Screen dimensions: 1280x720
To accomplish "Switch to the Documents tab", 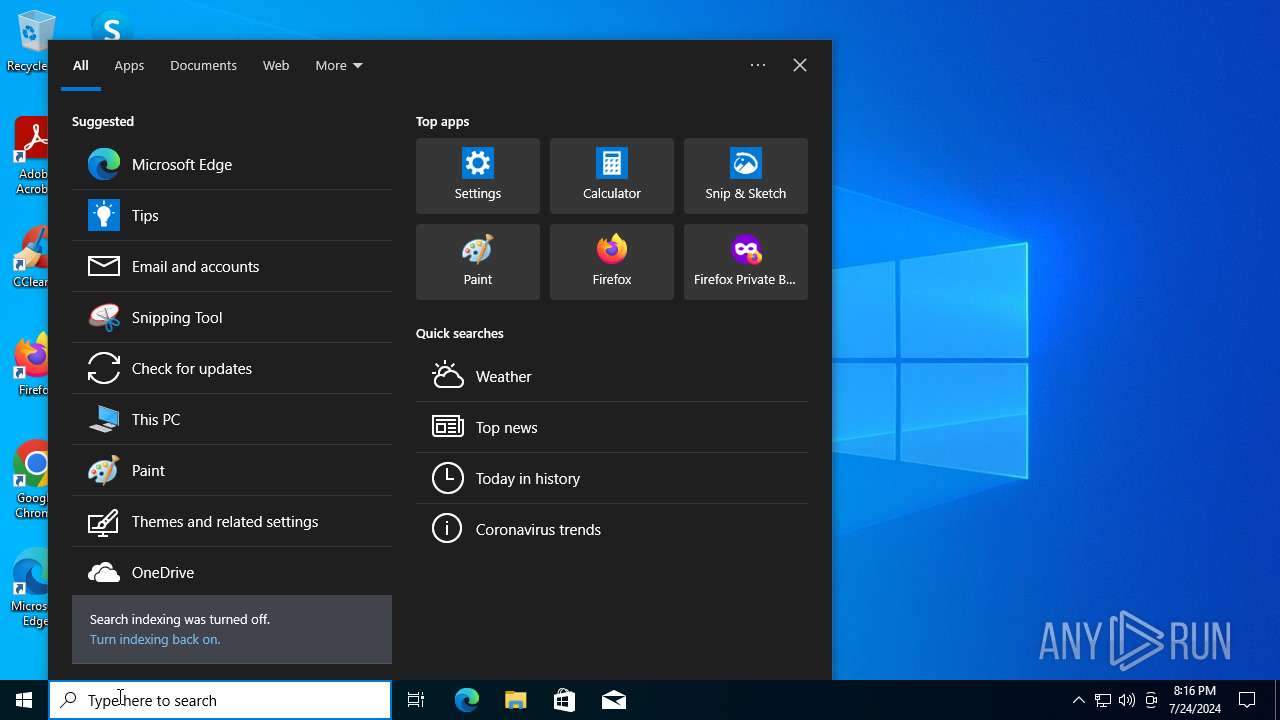I will [x=203, y=65].
